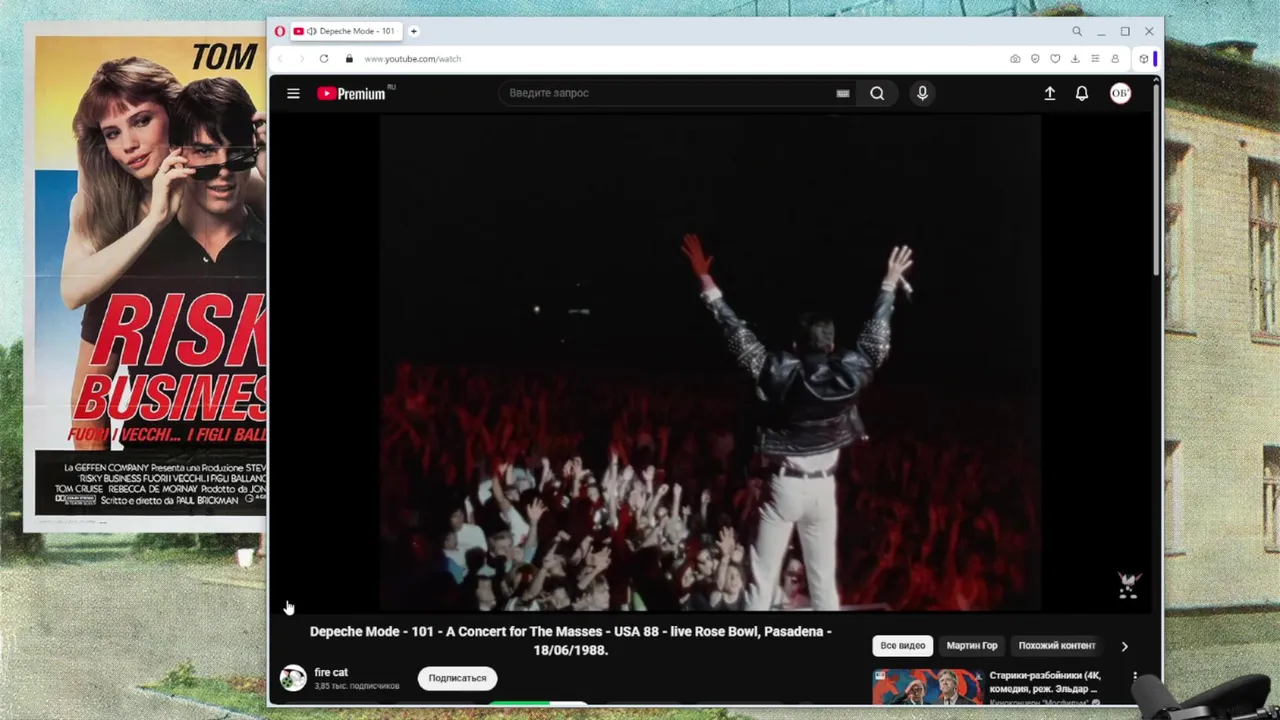
Task: Select the Мартин Гор chip
Action: point(972,646)
